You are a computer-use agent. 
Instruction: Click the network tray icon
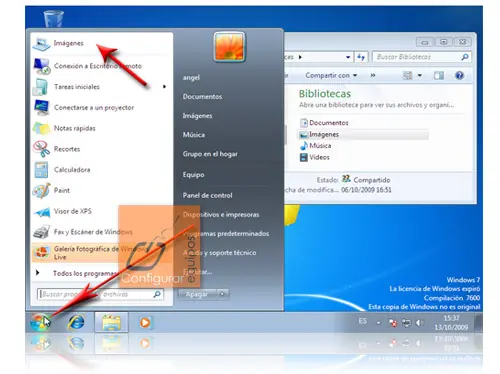tap(406, 323)
